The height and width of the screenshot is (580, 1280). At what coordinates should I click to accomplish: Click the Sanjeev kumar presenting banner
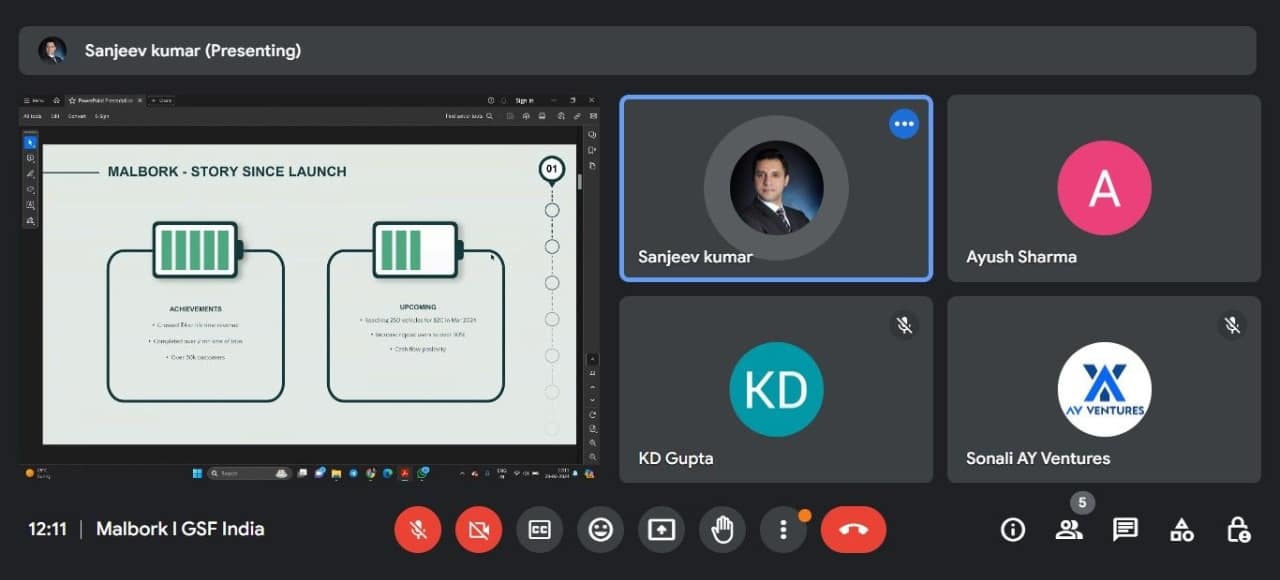[x=637, y=50]
